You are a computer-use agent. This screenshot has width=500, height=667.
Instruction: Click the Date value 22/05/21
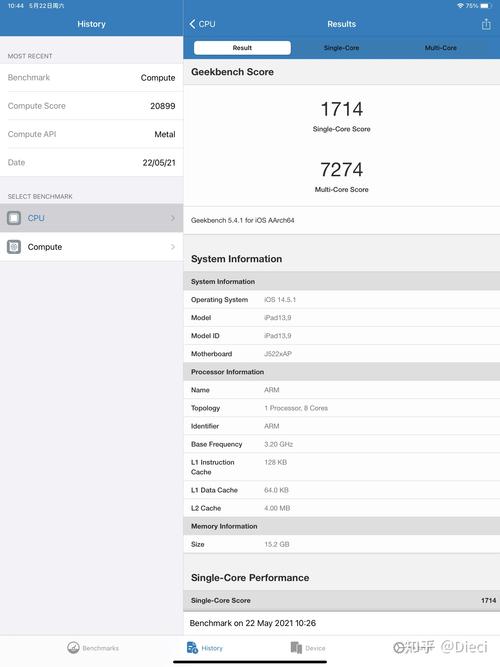click(159, 162)
